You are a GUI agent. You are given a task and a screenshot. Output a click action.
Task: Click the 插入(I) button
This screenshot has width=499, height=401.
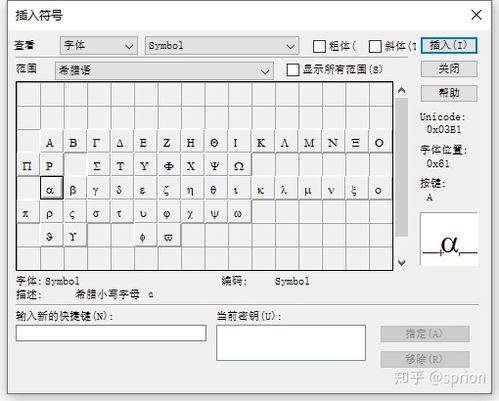click(x=449, y=45)
